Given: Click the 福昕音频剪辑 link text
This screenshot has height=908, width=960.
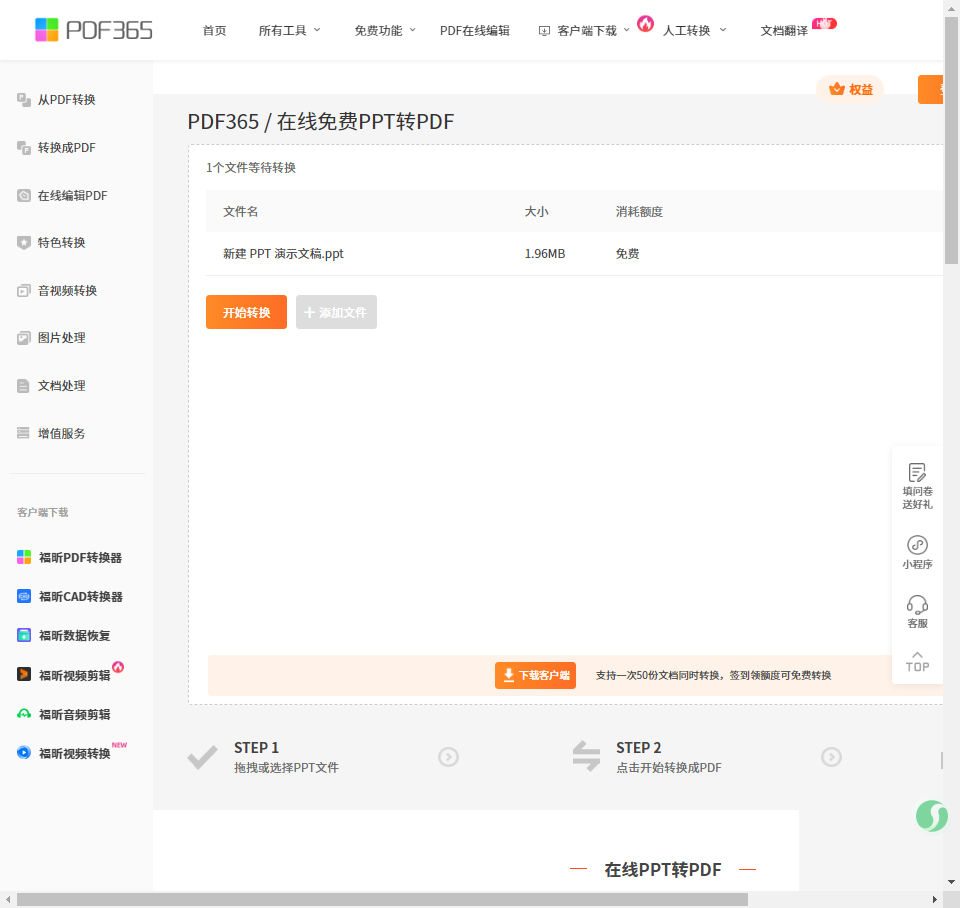Looking at the screenshot, I should 75,714.
